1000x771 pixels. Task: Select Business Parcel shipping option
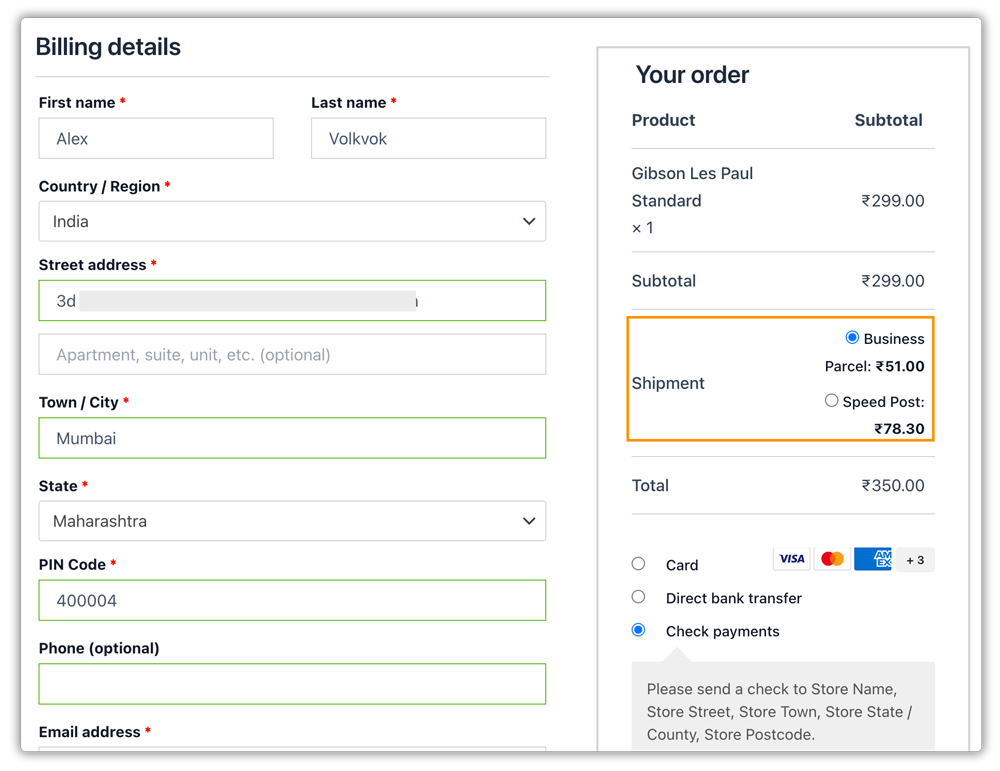[x=852, y=337]
